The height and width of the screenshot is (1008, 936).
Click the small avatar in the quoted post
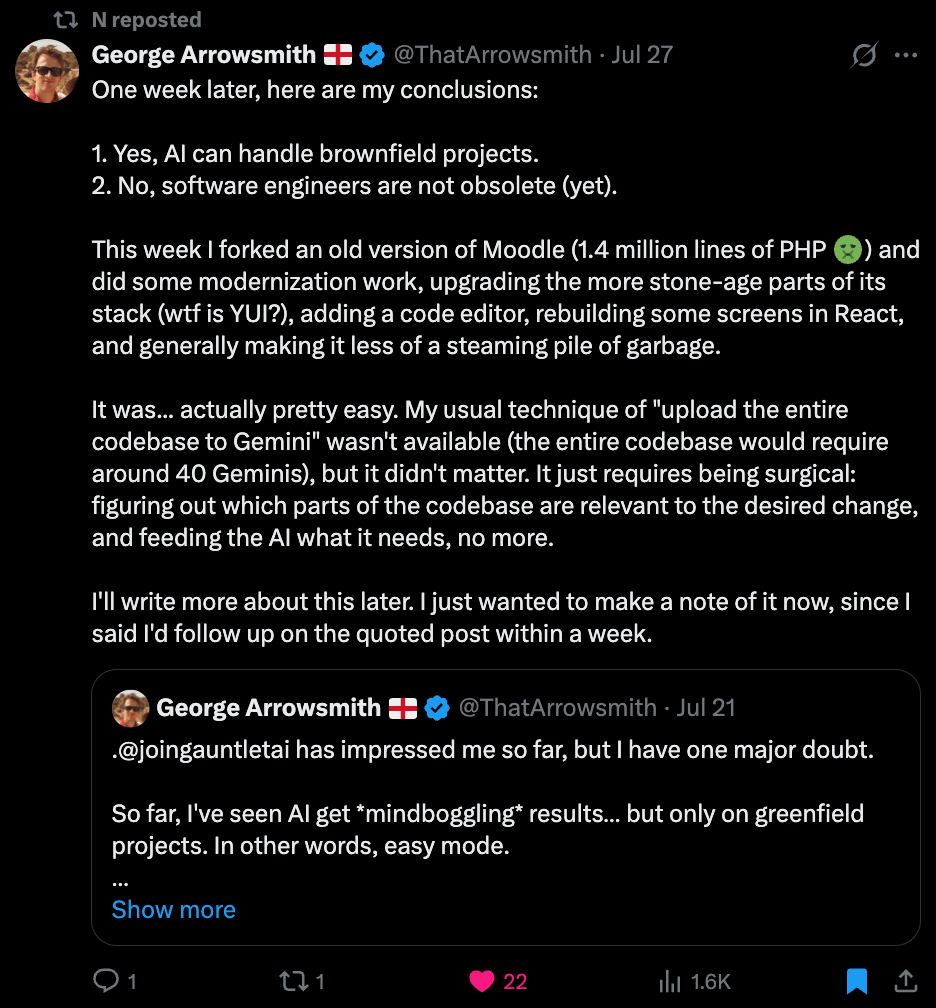130,708
